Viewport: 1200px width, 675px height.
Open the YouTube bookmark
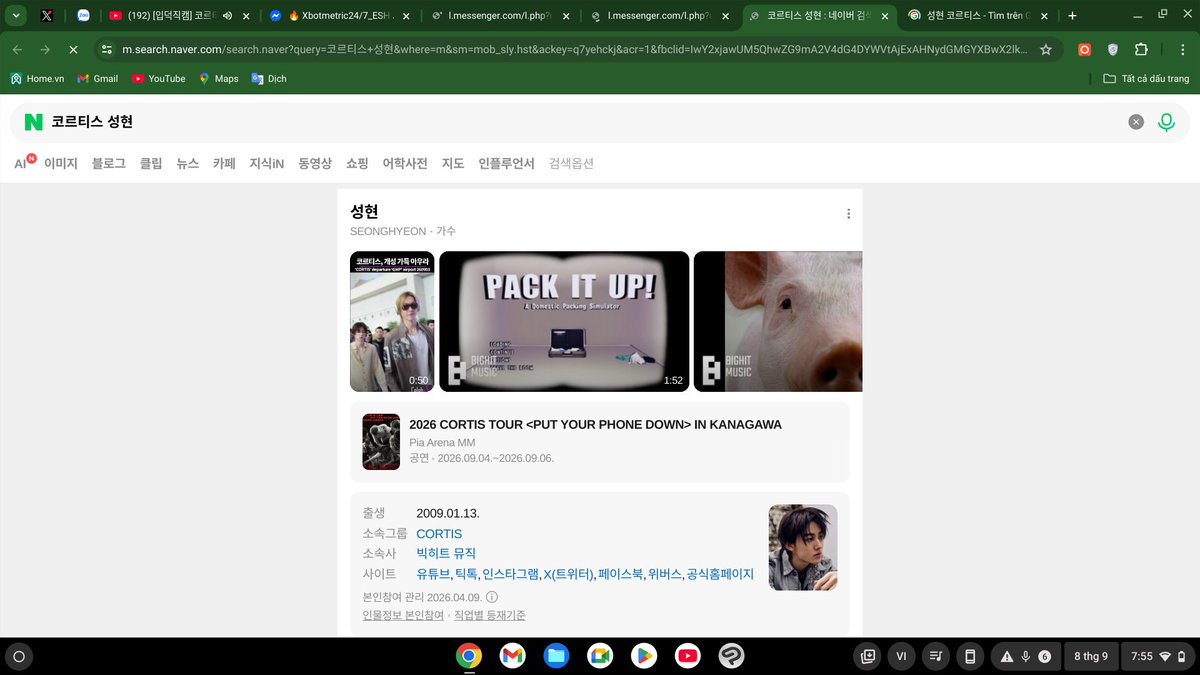[x=158, y=78]
